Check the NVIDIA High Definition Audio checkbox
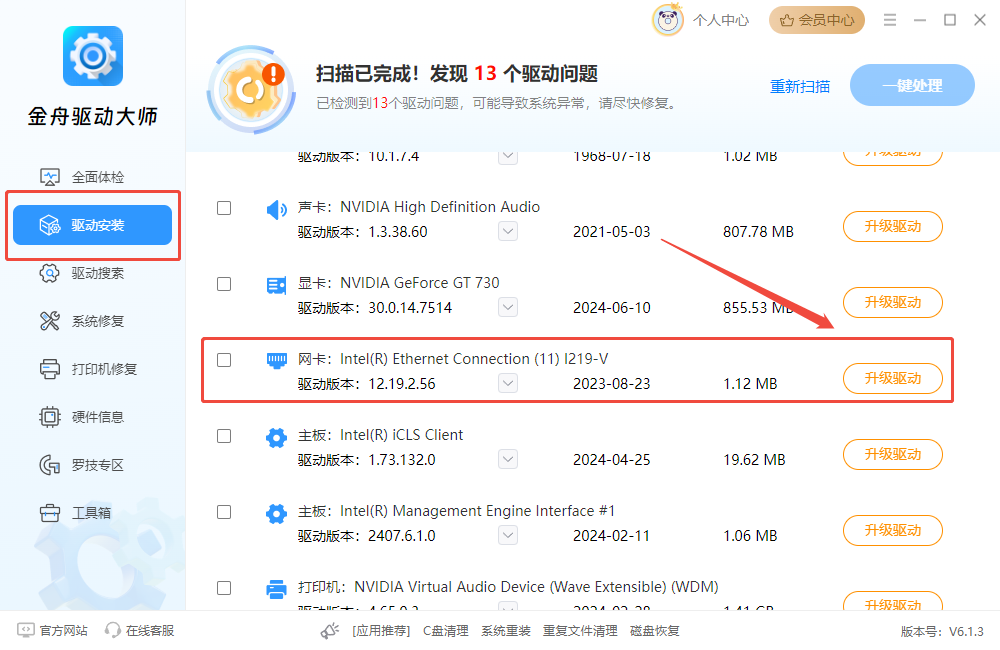 click(224, 208)
